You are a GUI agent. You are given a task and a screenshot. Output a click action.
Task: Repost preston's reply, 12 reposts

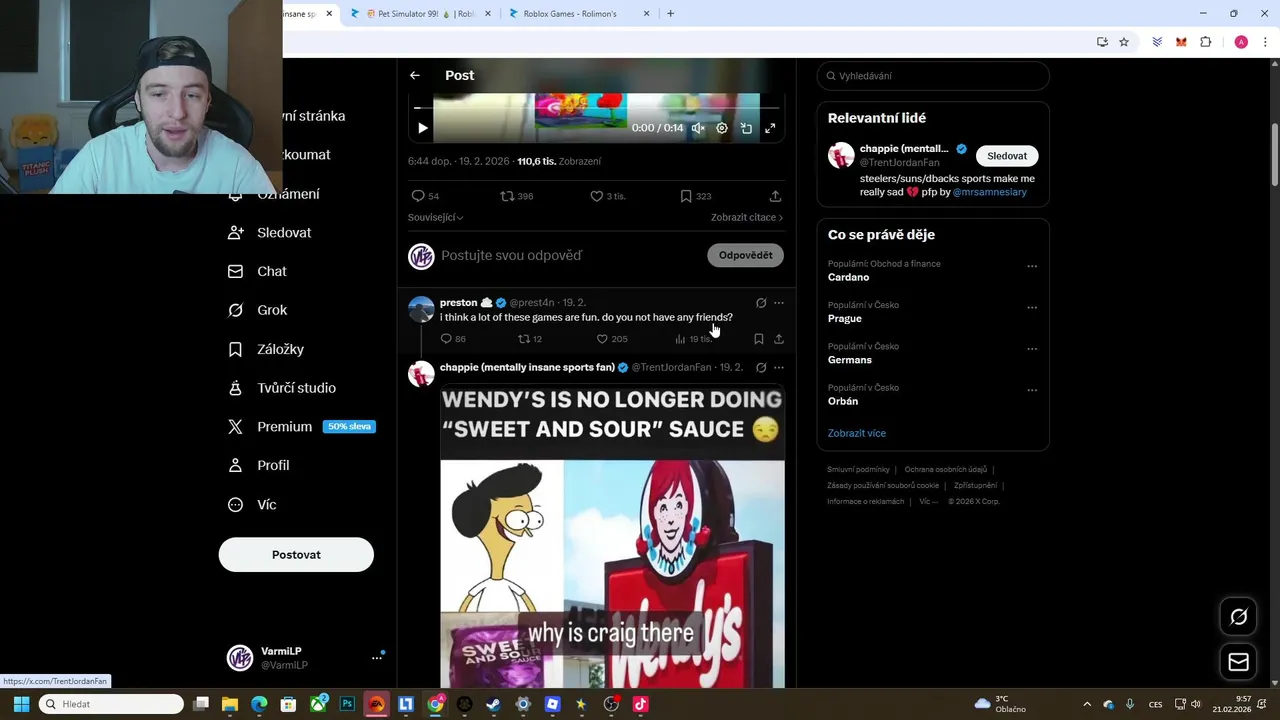530,339
